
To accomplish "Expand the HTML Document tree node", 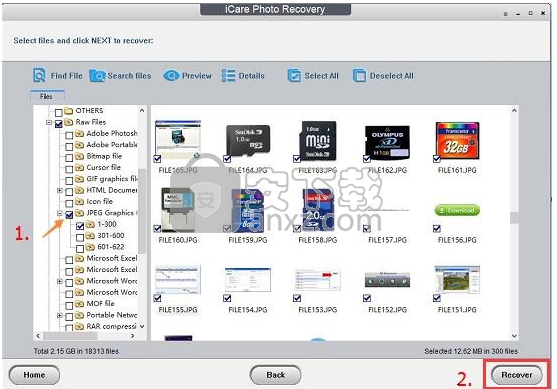I will tap(60, 191).
